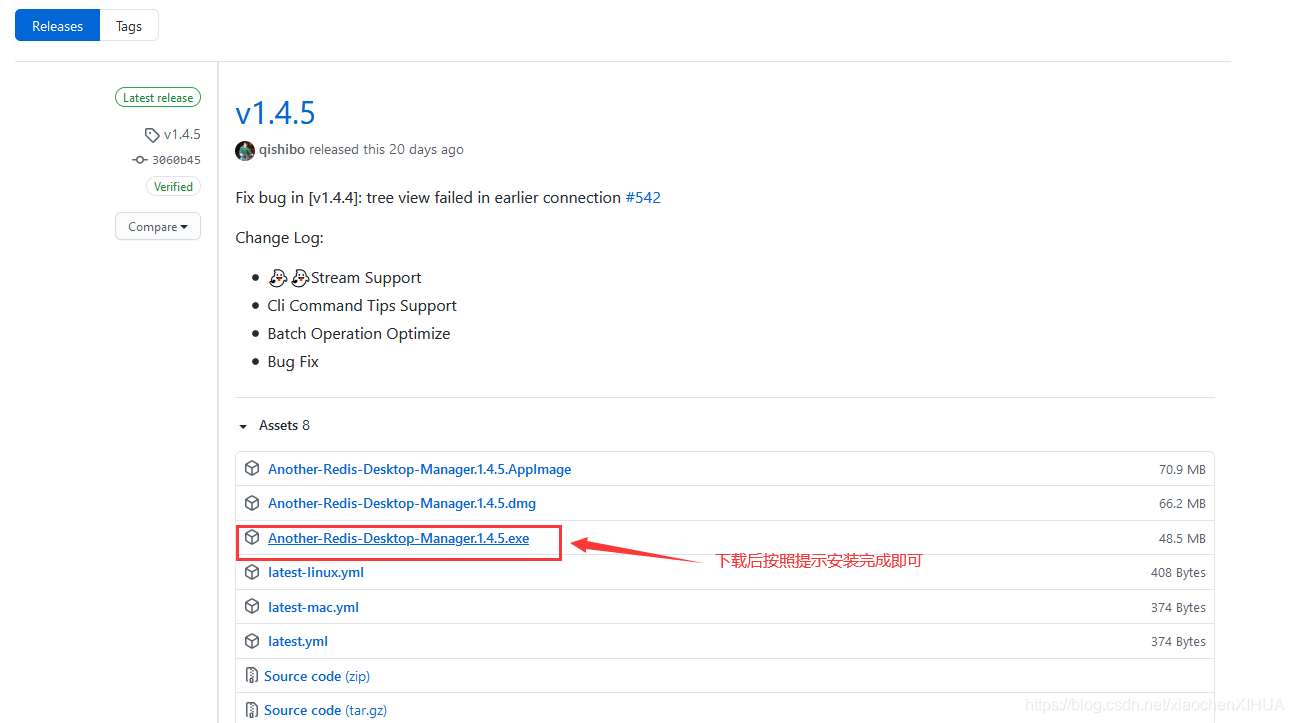Image resolution: width=1294 pixels, height=723 pixels.
Task: Click the 48.5 MB size text
Action: tap(1182, 538)
